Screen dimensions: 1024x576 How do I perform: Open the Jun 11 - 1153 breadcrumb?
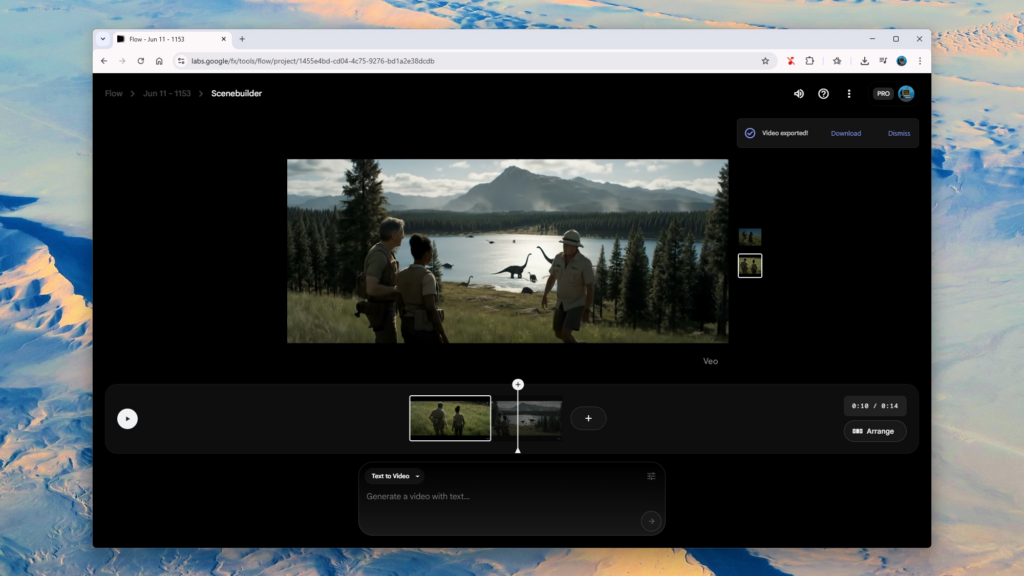click(167, 93)
